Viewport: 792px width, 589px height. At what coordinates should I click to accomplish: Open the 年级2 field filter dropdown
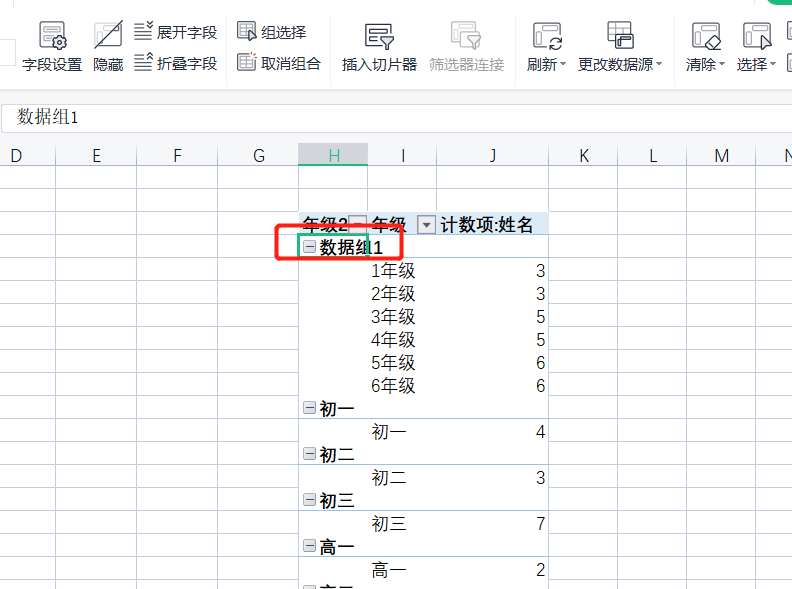[358, 224]
